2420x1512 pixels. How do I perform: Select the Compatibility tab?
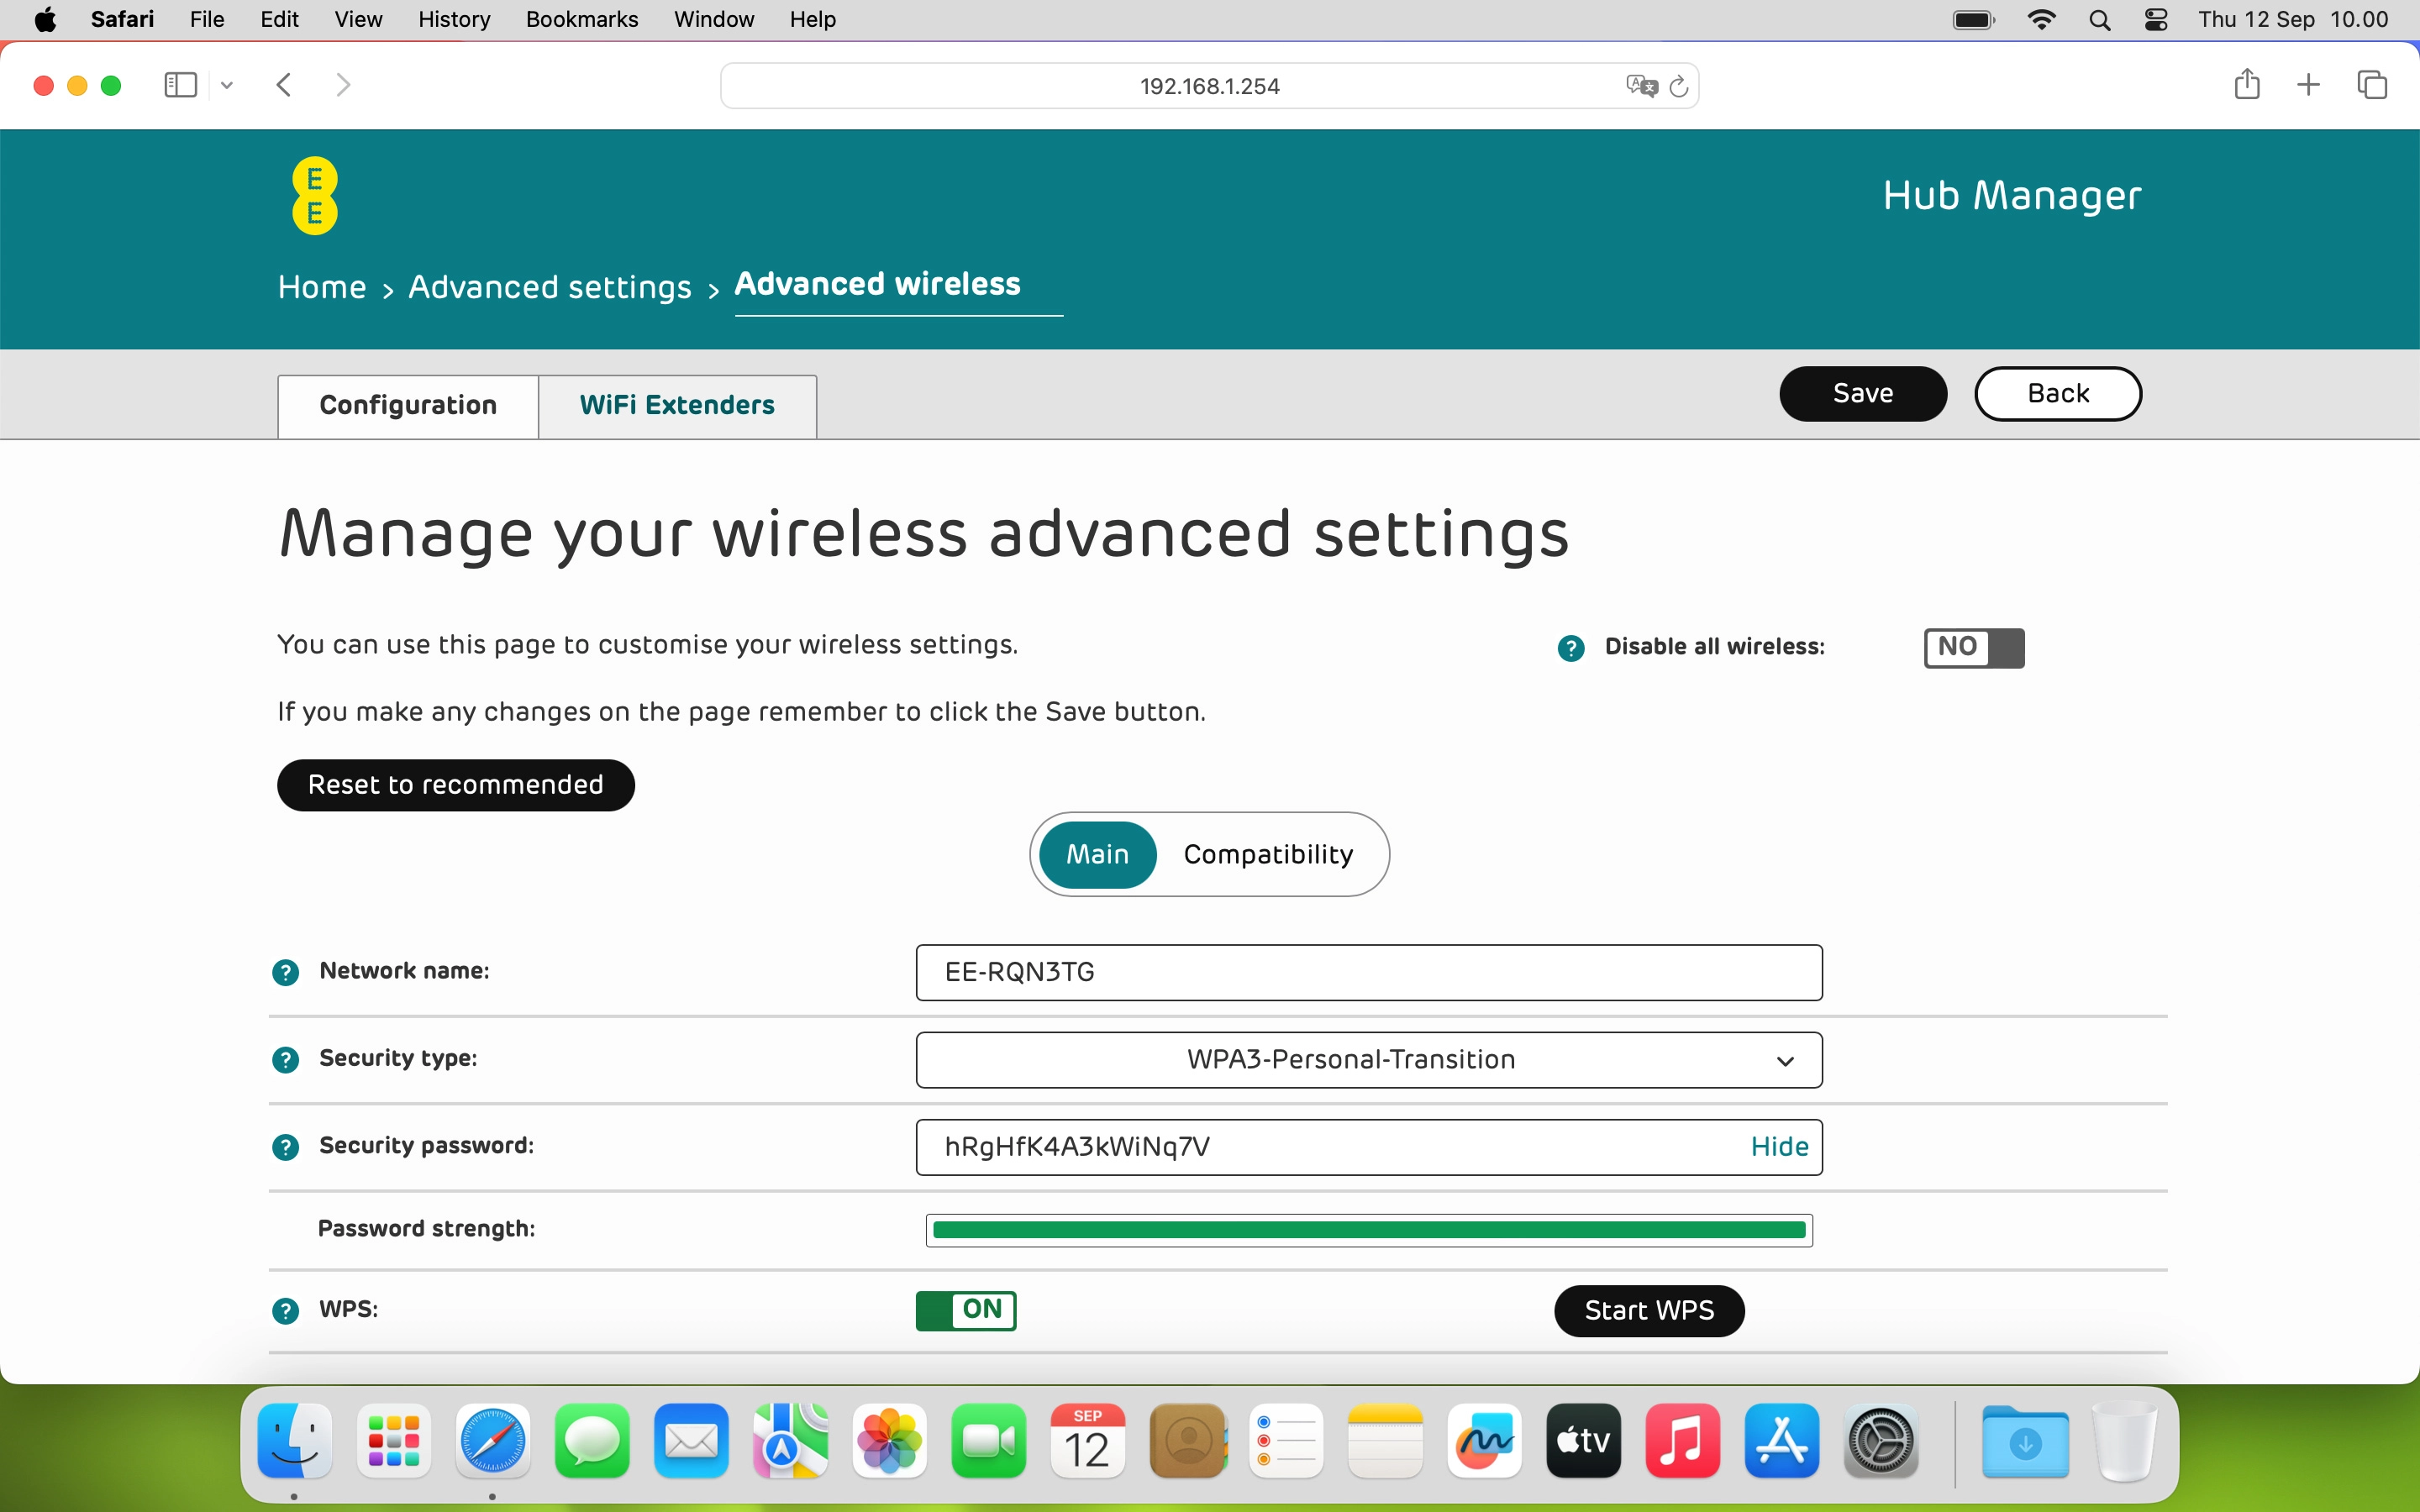[x=1268, y=854]
